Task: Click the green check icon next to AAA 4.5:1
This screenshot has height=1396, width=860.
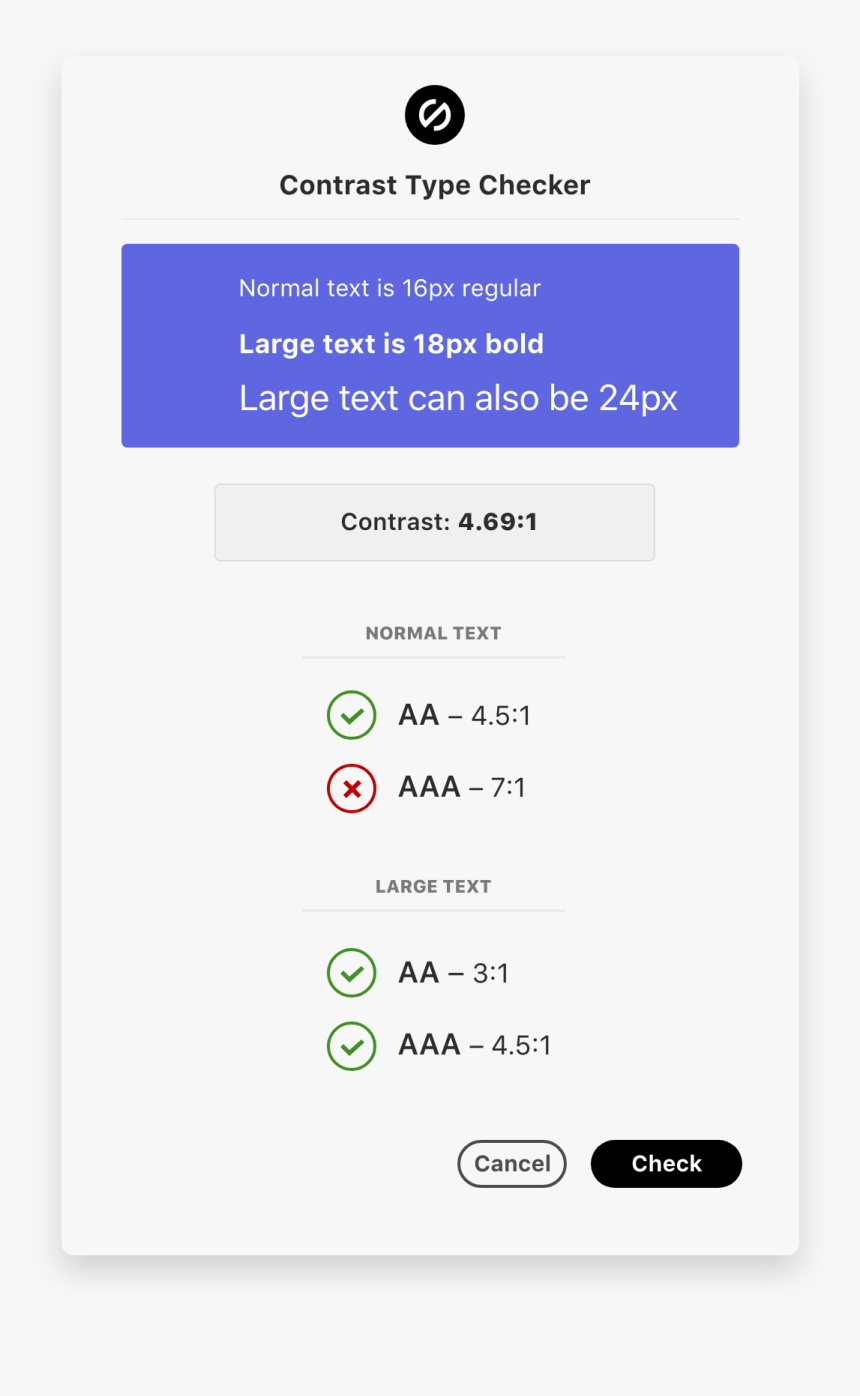Action: pos(351,1045)
